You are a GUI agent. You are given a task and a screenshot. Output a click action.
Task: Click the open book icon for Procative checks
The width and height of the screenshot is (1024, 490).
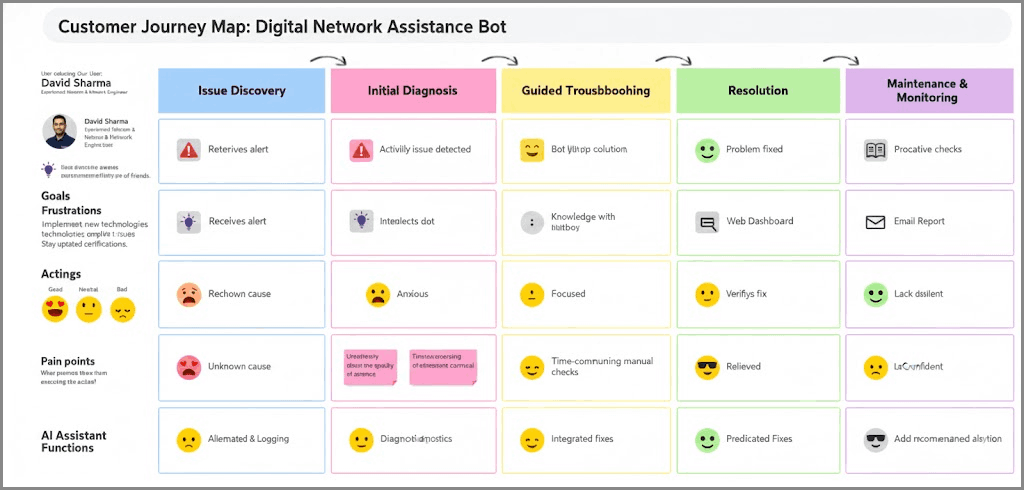pos(876,150)
